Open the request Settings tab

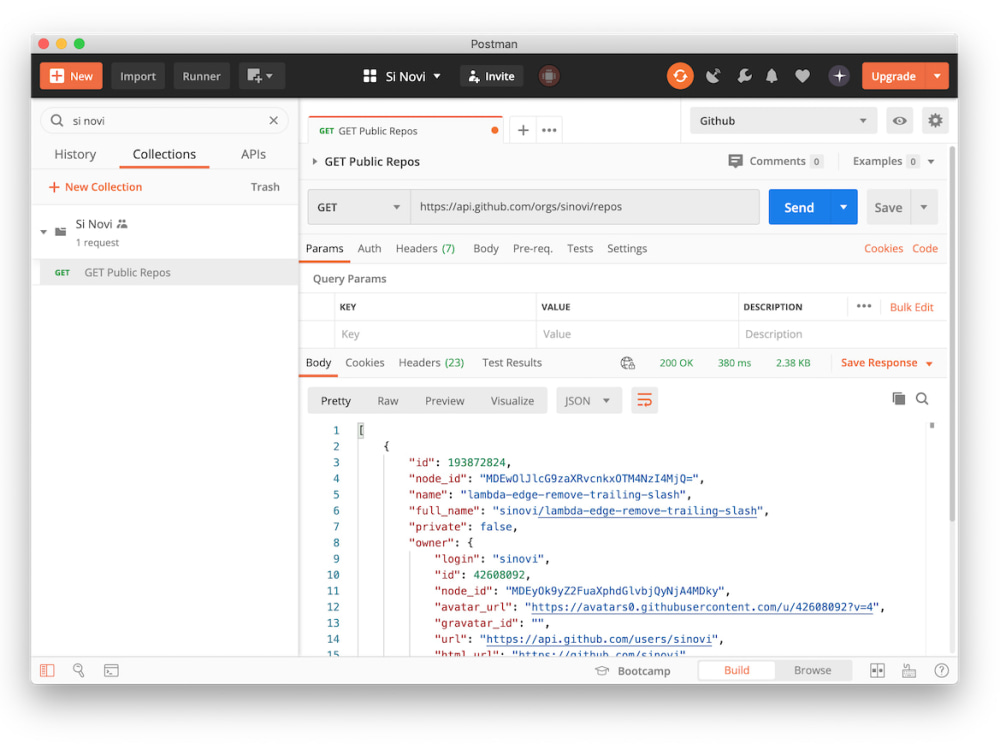point(627,249)
